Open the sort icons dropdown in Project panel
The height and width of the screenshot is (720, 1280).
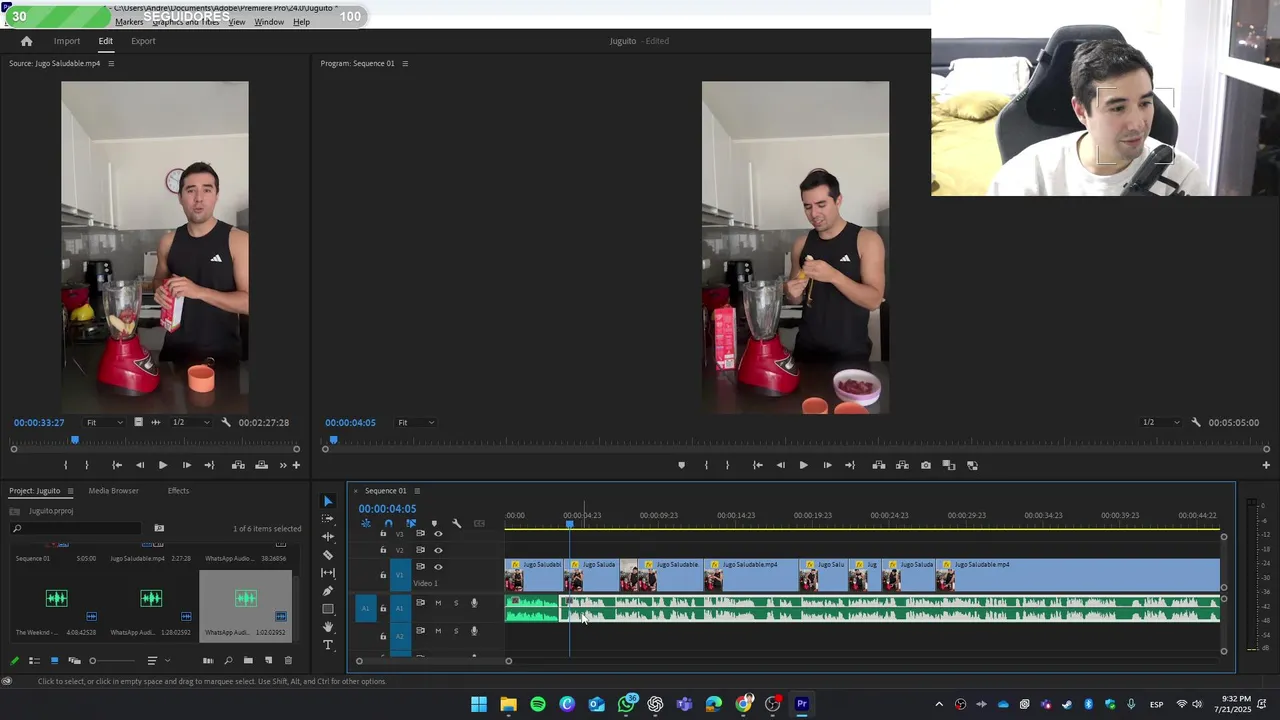point(157,660)
